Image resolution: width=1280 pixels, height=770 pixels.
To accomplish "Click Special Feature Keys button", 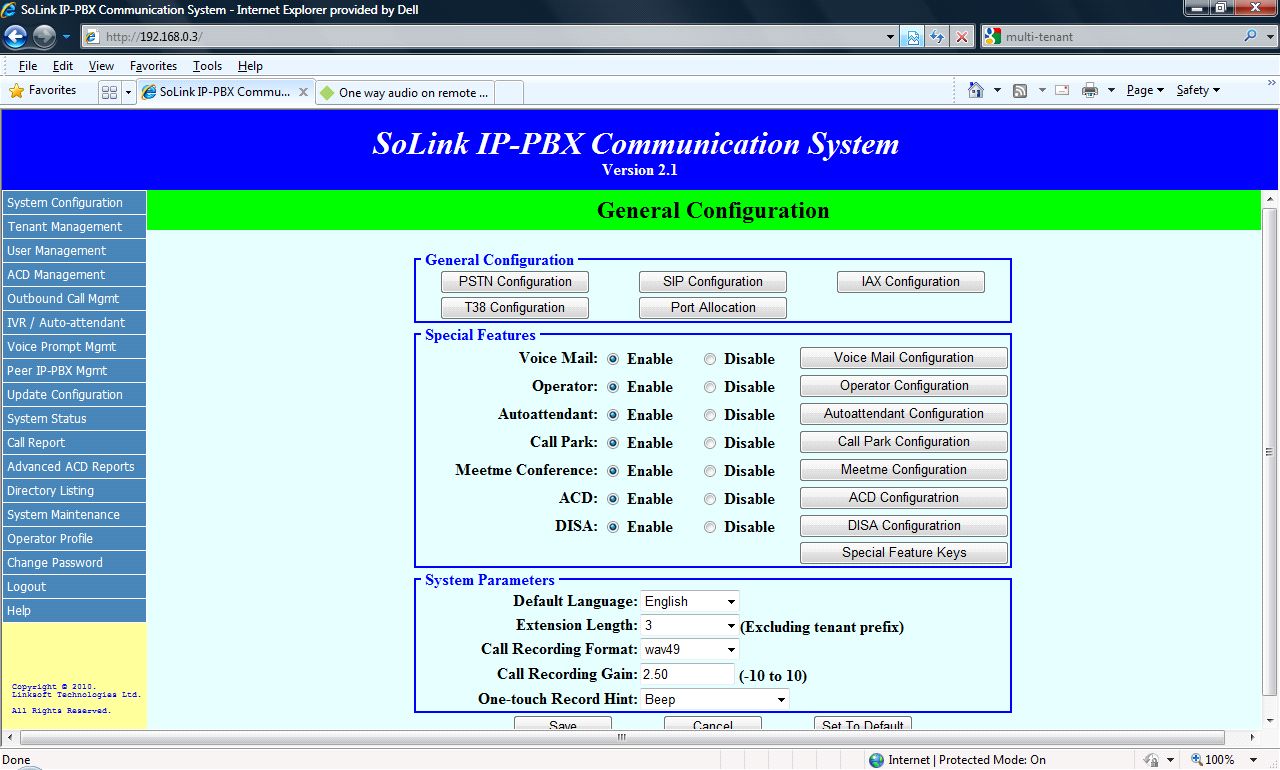I will click(904, 553).
